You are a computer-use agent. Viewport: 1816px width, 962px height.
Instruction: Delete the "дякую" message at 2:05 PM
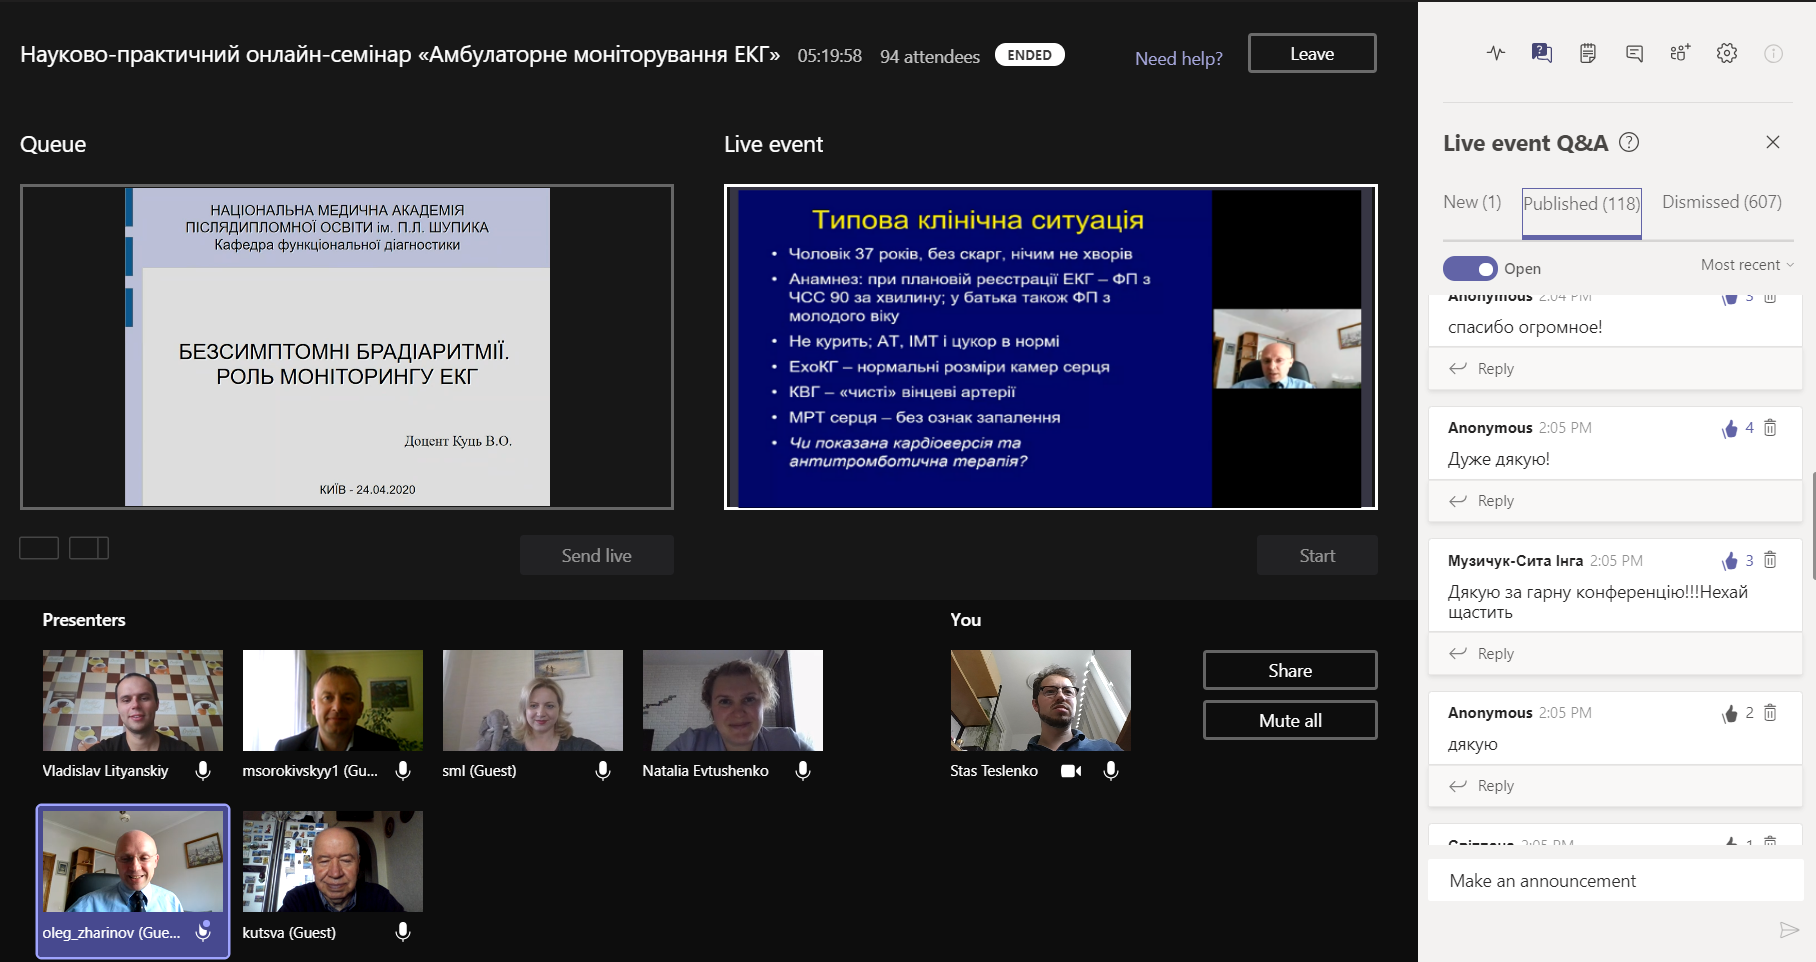click(1770, 712)
